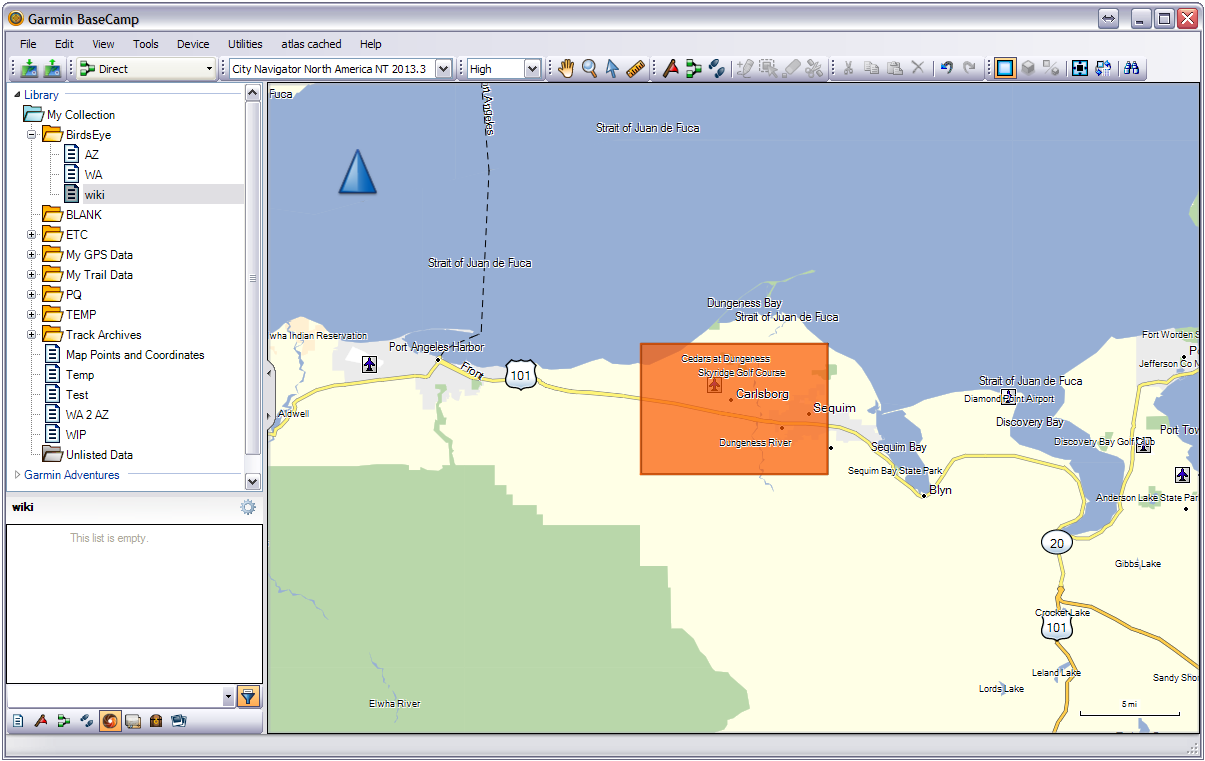Toggle the BirdsEye imagery list filter
This screenshot has width=1205, height=761.
coord(110,720)
